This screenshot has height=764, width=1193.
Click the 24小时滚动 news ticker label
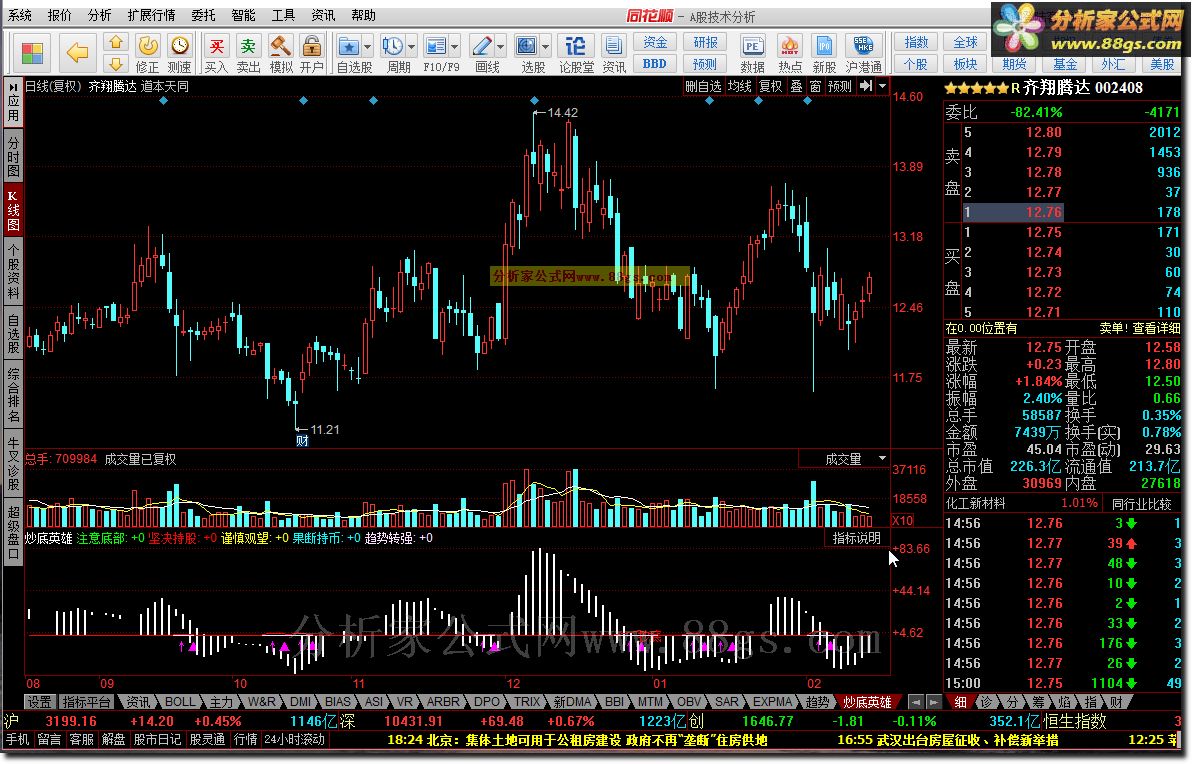coord(294,739)
